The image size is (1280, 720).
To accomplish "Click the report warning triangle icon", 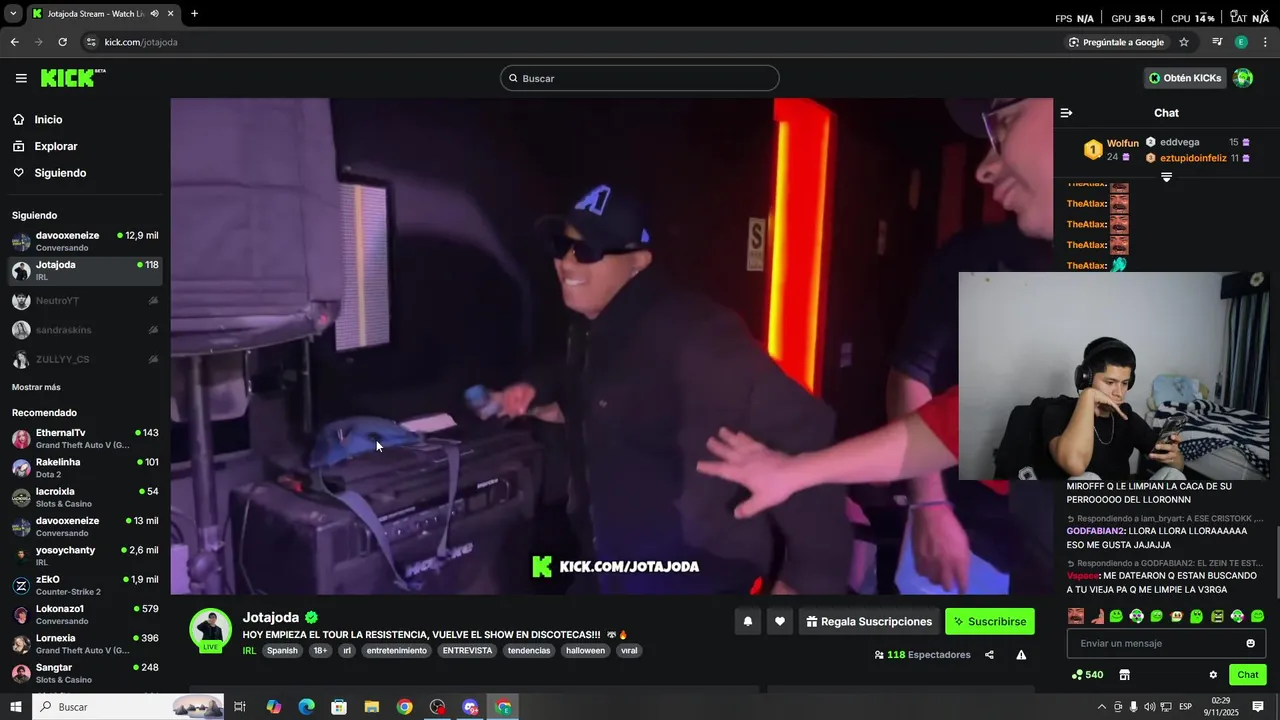I will tap(1021, 655).
